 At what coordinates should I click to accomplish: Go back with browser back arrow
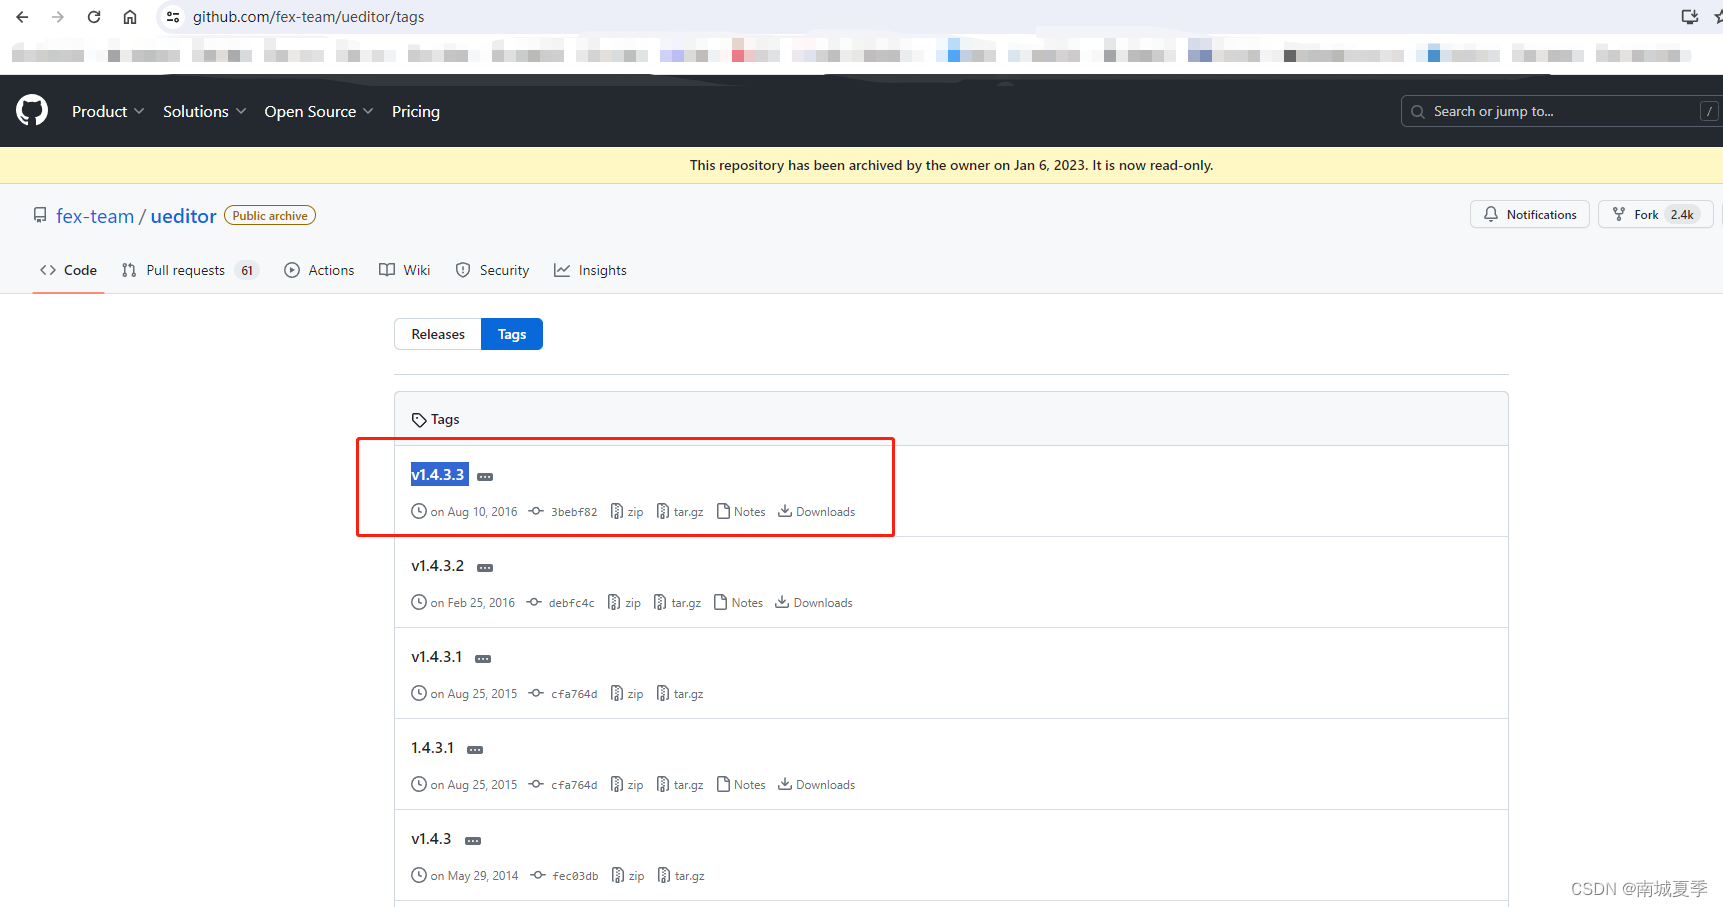pos(22,17)
